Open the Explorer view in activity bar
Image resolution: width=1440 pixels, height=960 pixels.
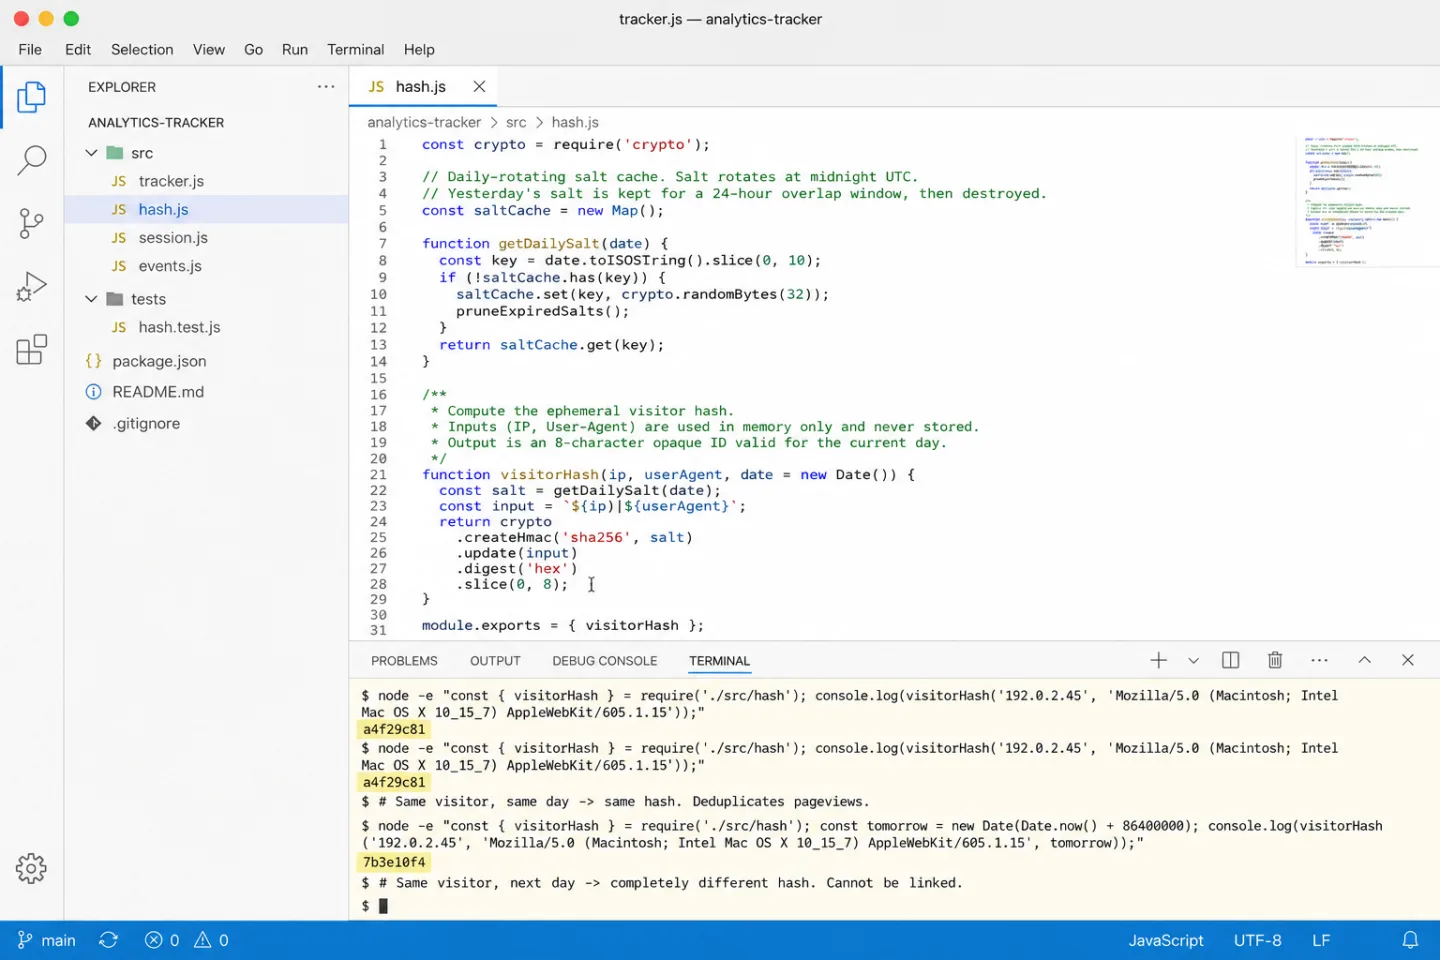click(32, 97)
